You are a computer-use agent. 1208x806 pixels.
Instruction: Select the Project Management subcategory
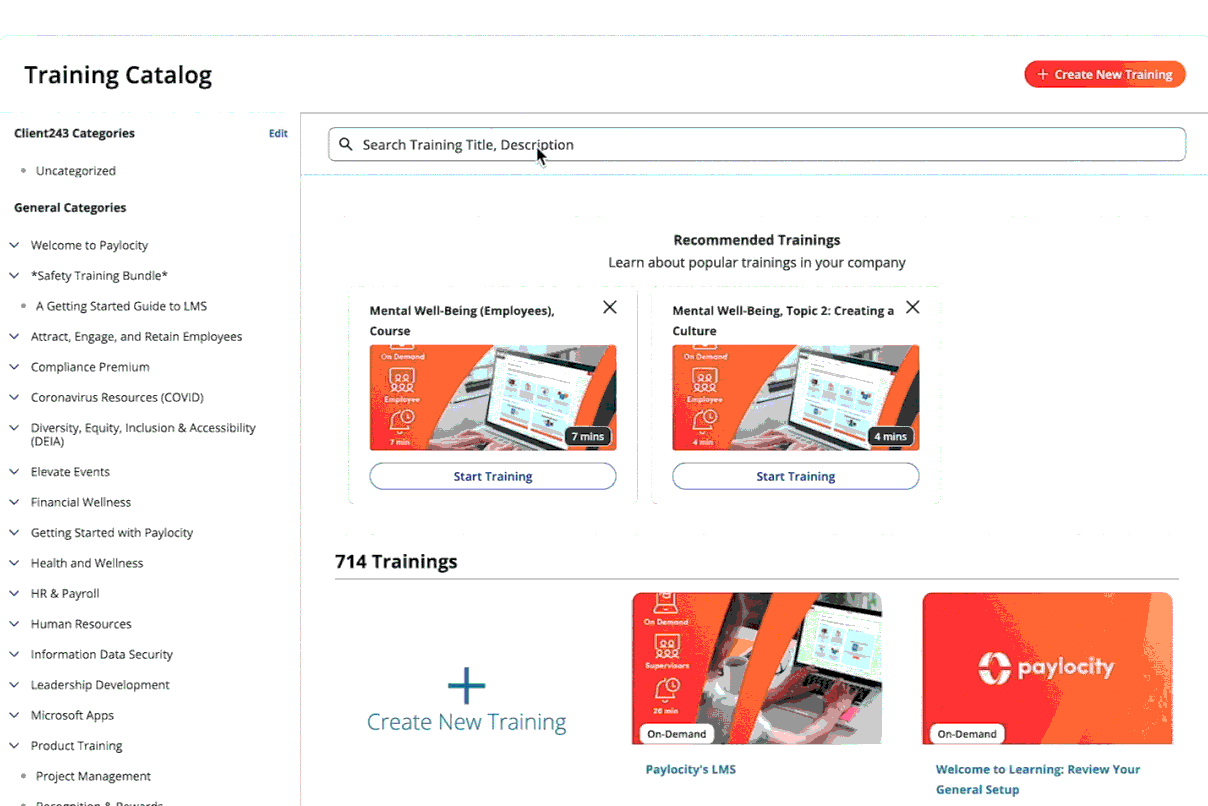[x=93, y=776]
